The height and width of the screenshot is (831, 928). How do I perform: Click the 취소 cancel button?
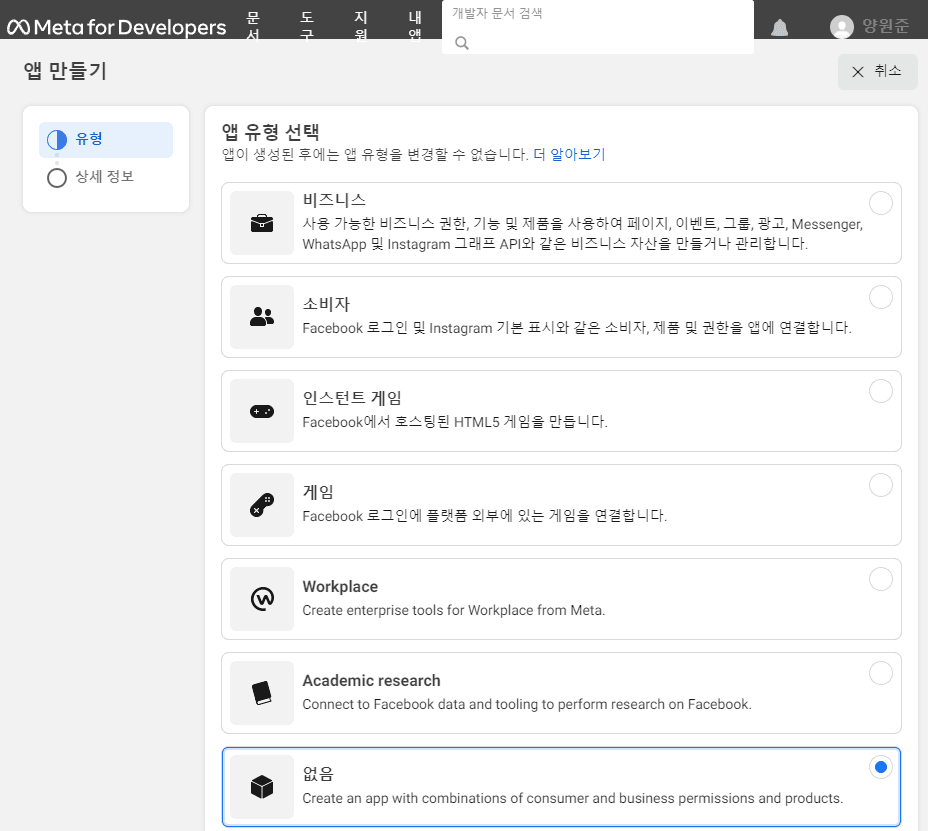[x=877, y=71]
